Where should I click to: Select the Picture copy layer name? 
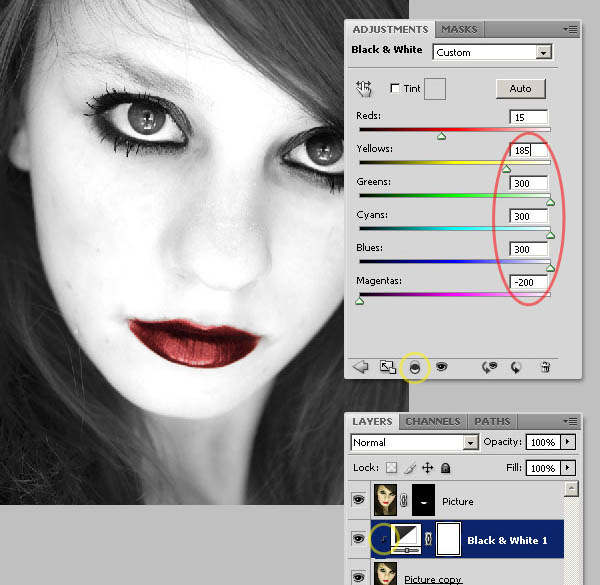[433, 579]
